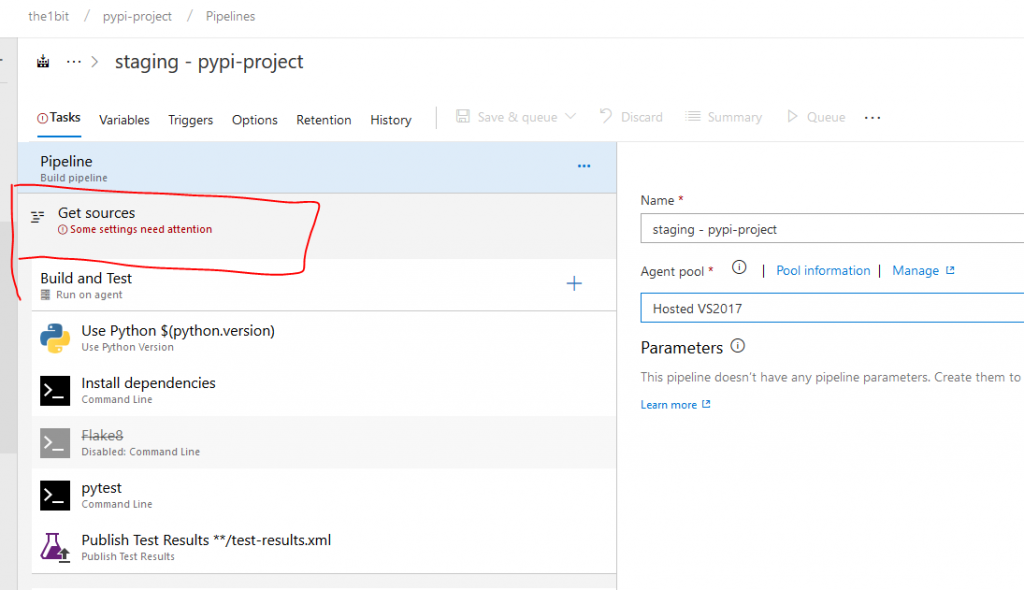Image resolution: width=1024 pixels, height=590 pixels.
Task: Click the Save & queue button
Action: (516, 117)
